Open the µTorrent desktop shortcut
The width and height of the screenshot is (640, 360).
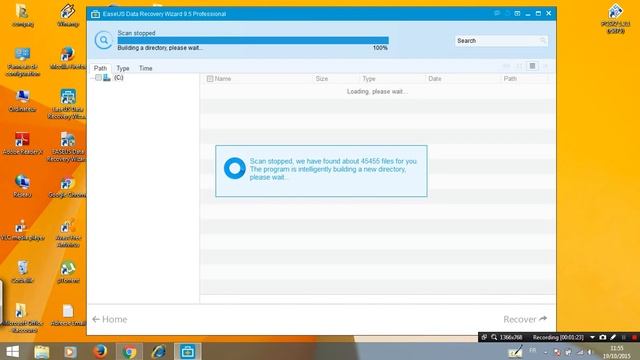pyautogui.click(x=68, y=272)
